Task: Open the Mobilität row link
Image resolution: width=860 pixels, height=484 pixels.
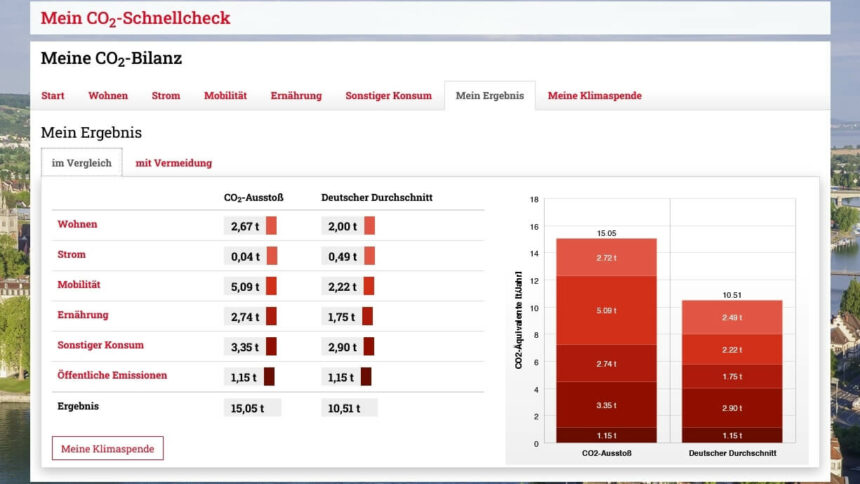Action: (x=79, y=284)
